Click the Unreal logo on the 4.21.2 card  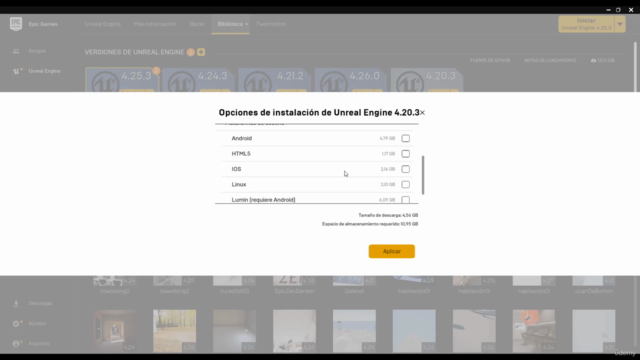(x=258, y=83)
